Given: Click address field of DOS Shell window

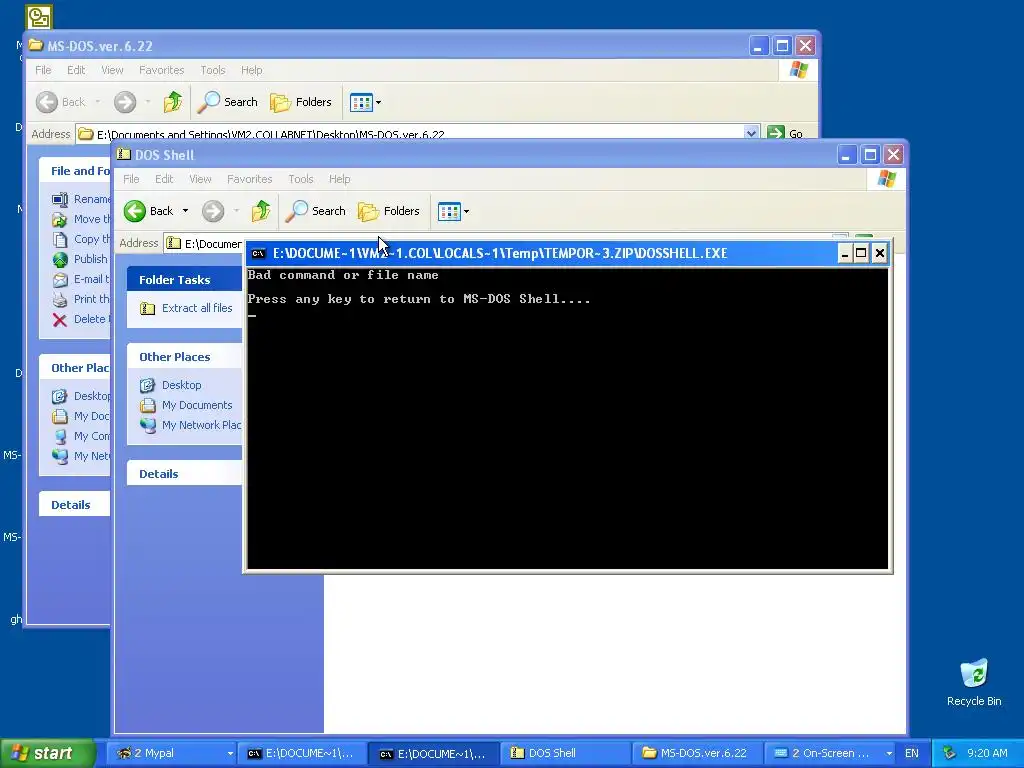Looking at the screenshot, I should coord(202,243).
